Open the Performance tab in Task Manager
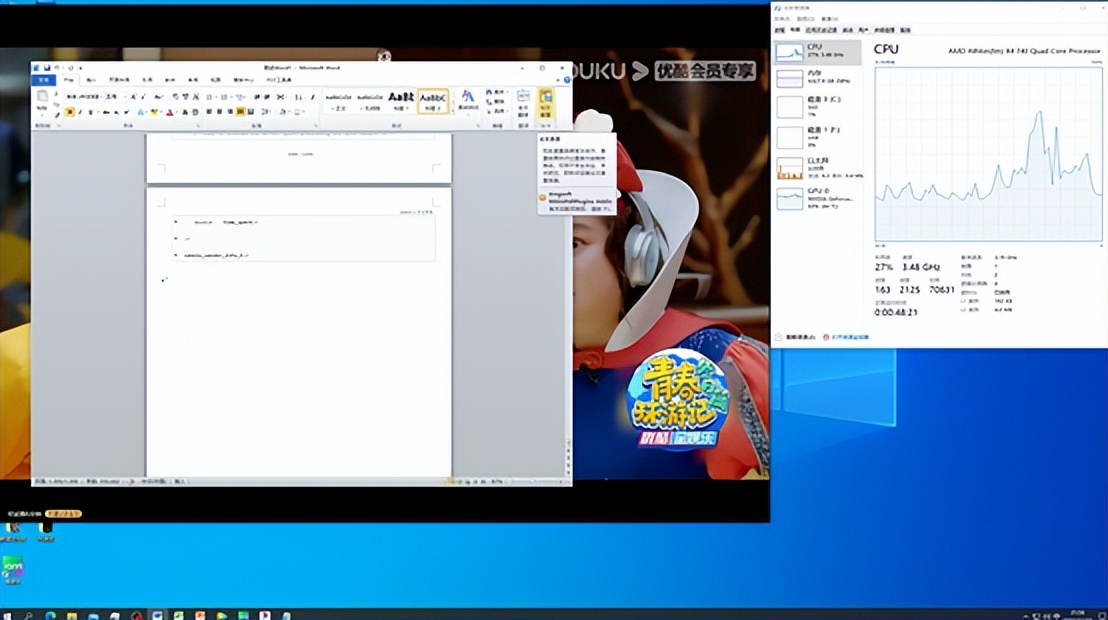Screen dimensions: 1108x620 coord(795,30)
